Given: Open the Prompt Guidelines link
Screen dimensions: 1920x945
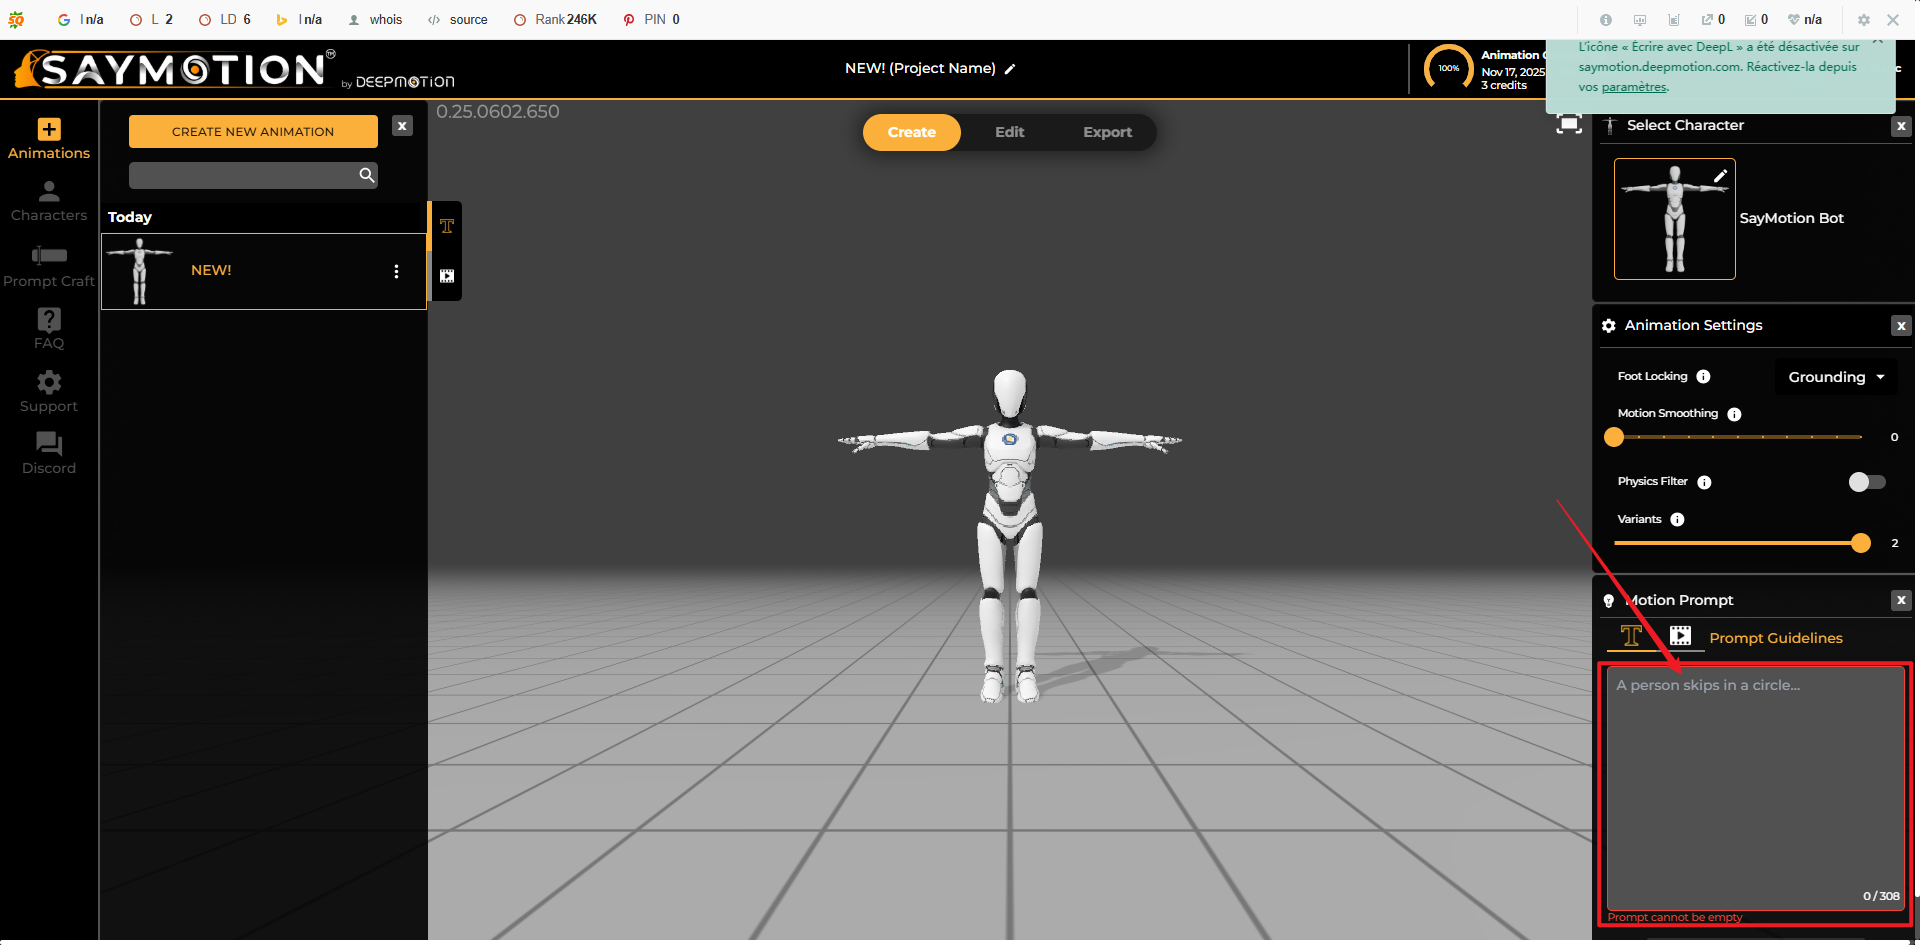Looking at the screenshot, I should pos(1775,638).
